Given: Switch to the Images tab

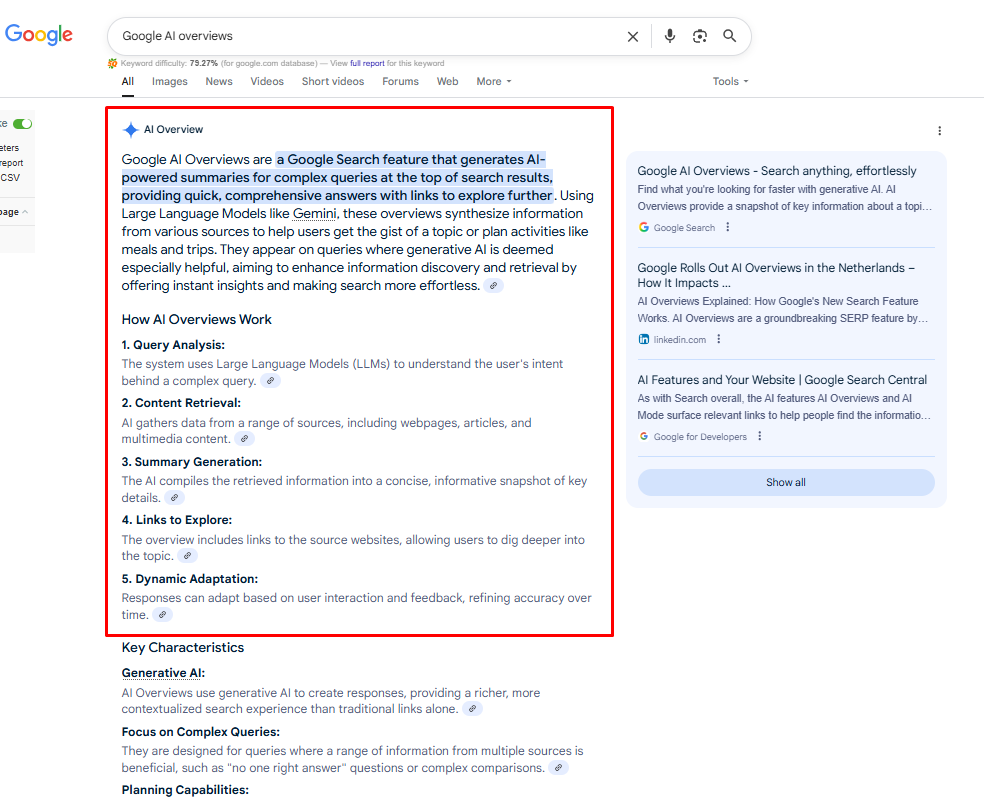Looking at the screenshot, I should point(169,82).
